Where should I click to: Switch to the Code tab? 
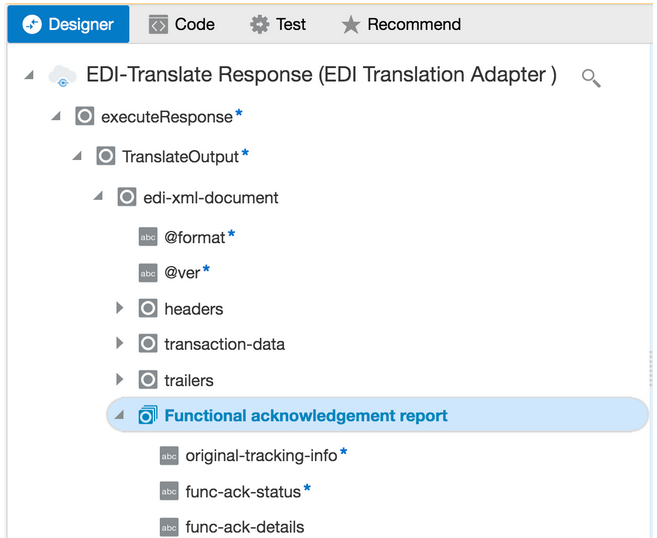[182, 24]
